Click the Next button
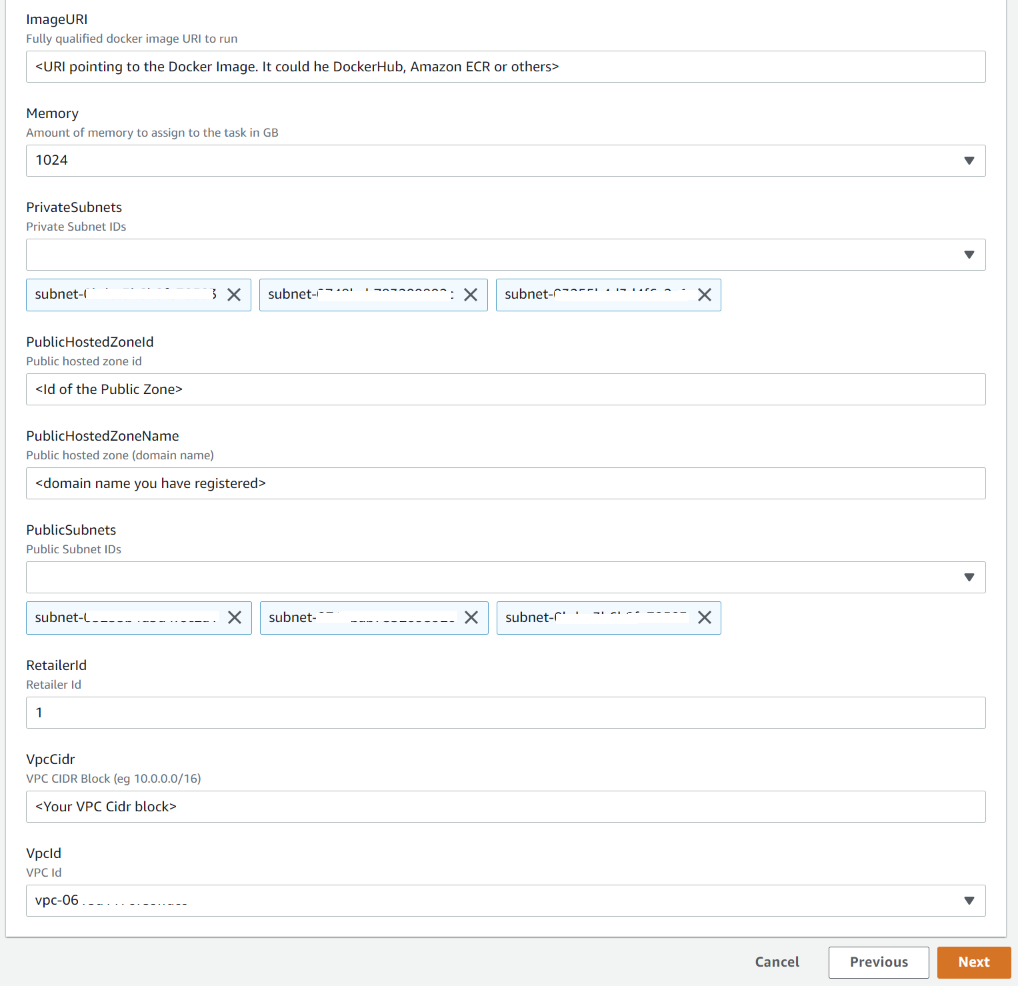Viewport: 1018px width, 986px height. 973,962
